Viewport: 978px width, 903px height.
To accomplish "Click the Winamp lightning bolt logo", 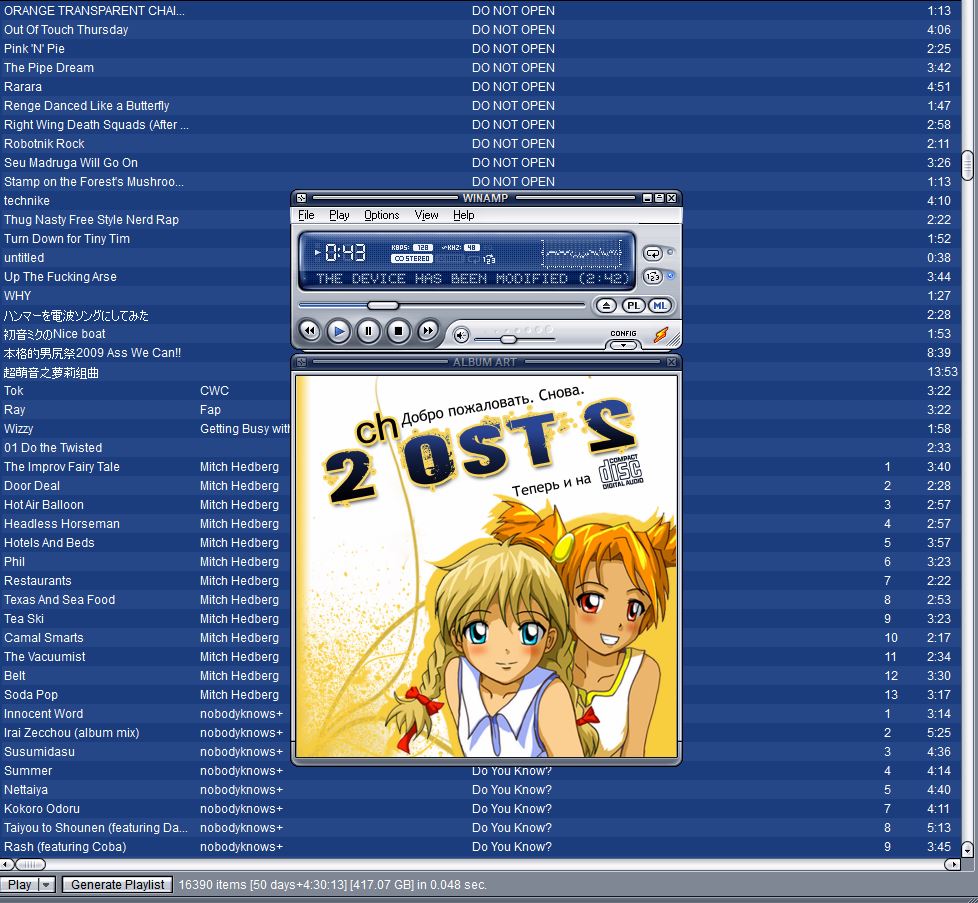I will (661, 336).
